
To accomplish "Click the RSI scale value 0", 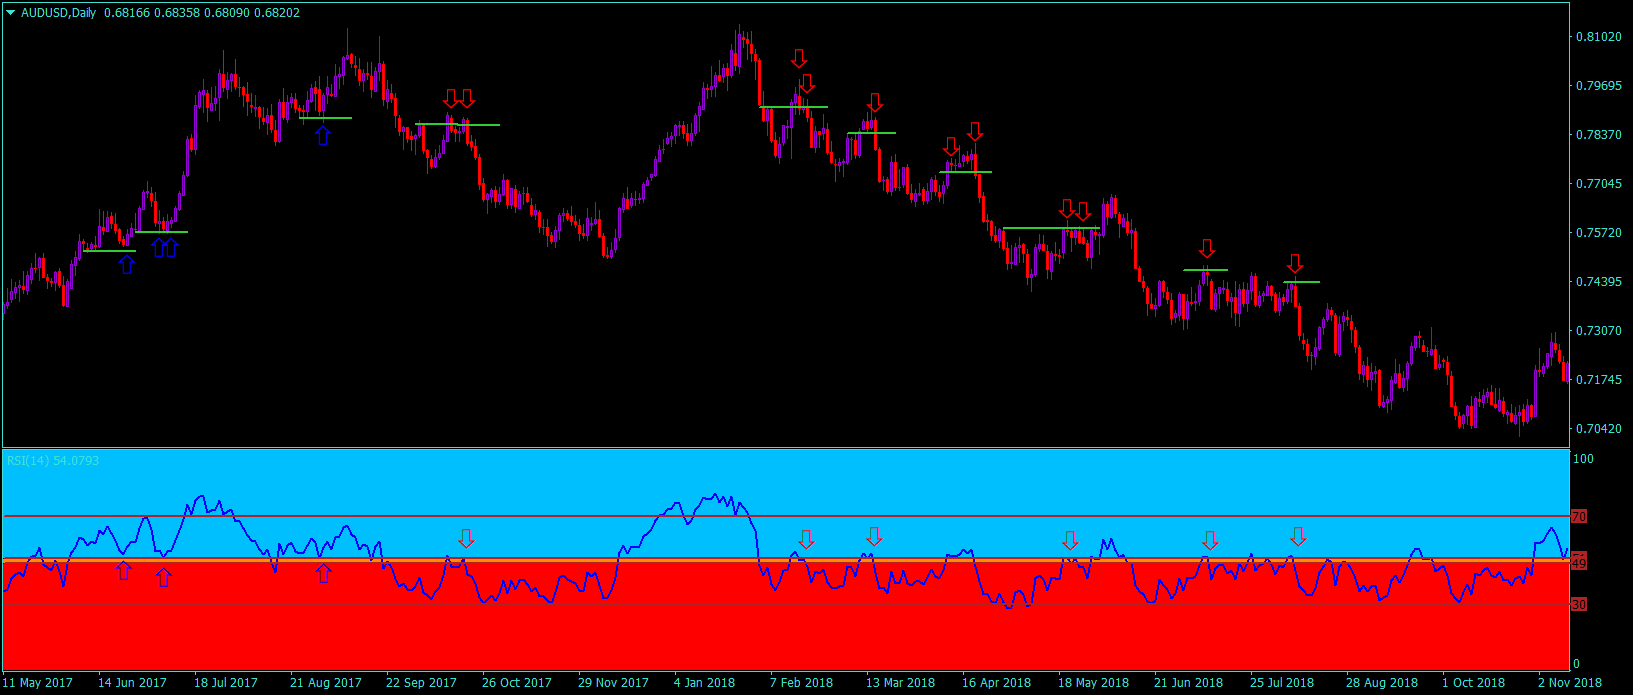I will coord(1577,664).
